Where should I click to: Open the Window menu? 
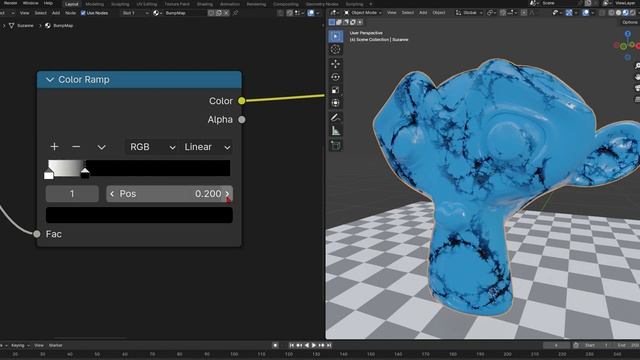pos(31,3)
